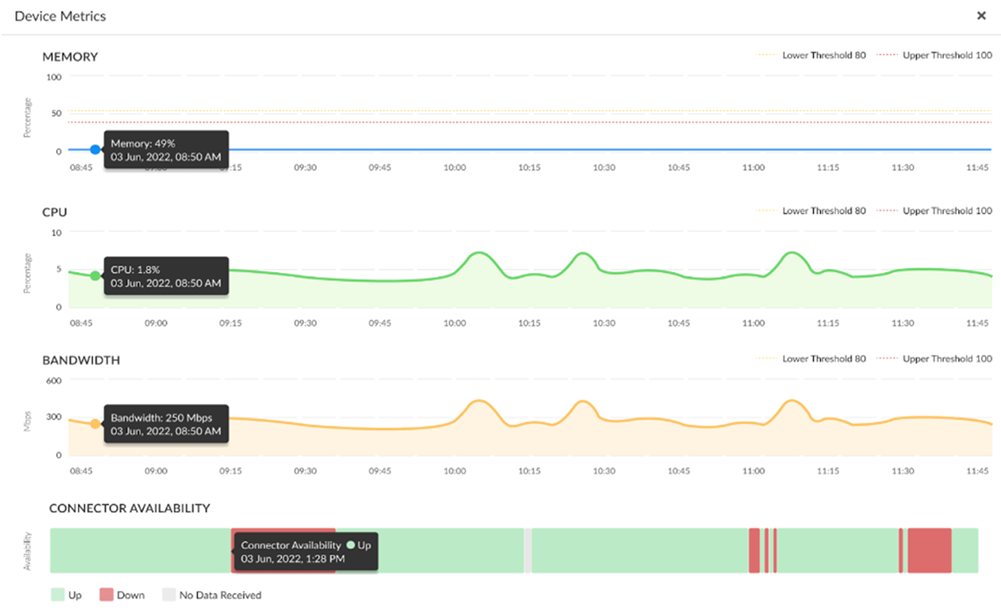
Task: Click the Memory 49% tooltip
Action: point(165,150)
